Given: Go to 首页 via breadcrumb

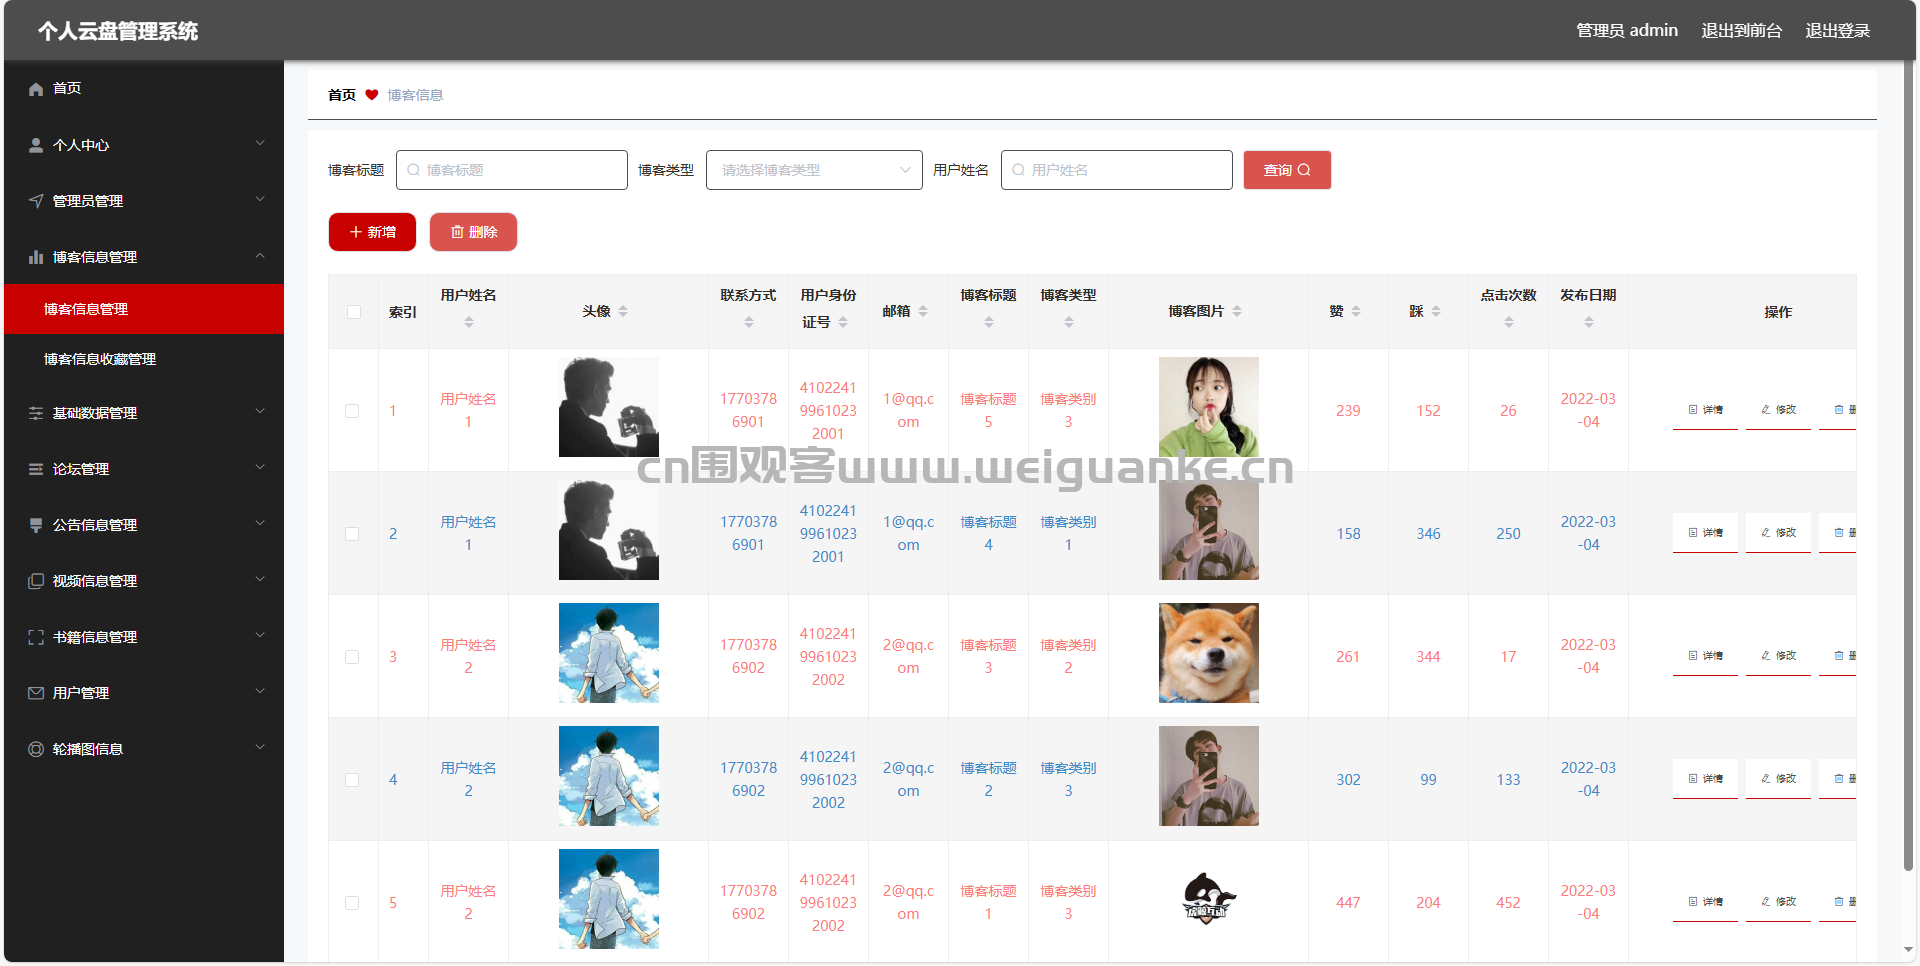Looking at the screenshot, I should 342,95.
